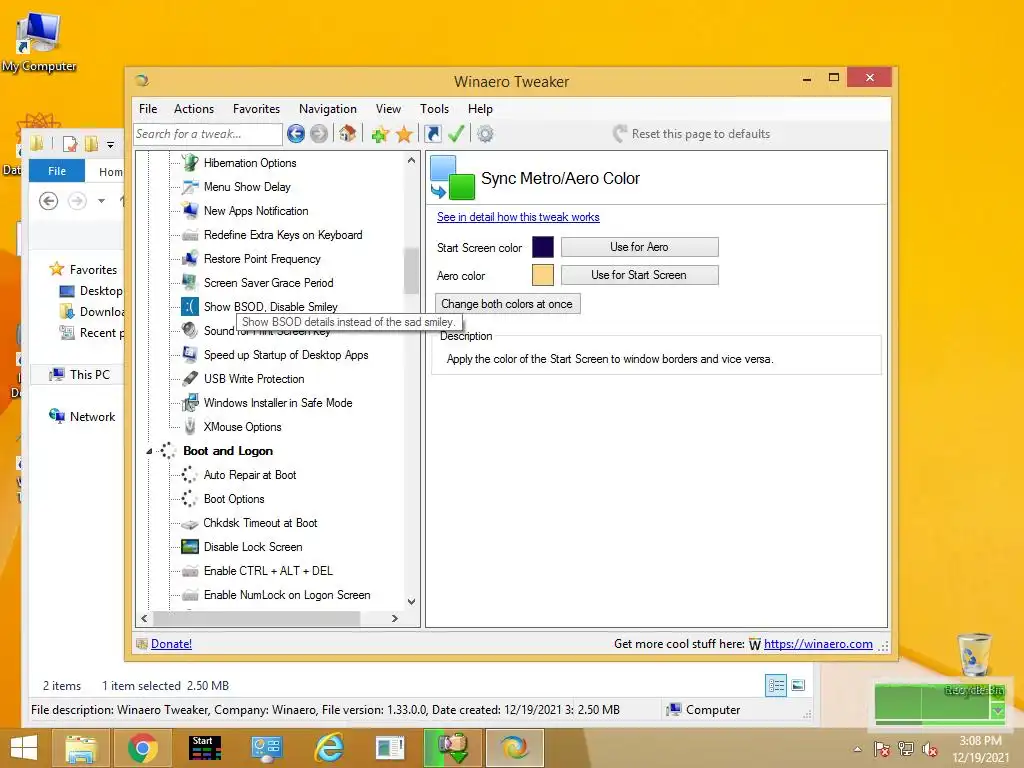Open the File menu in Winaero Tweaker

pyautogui.click(x=148, y=108)
